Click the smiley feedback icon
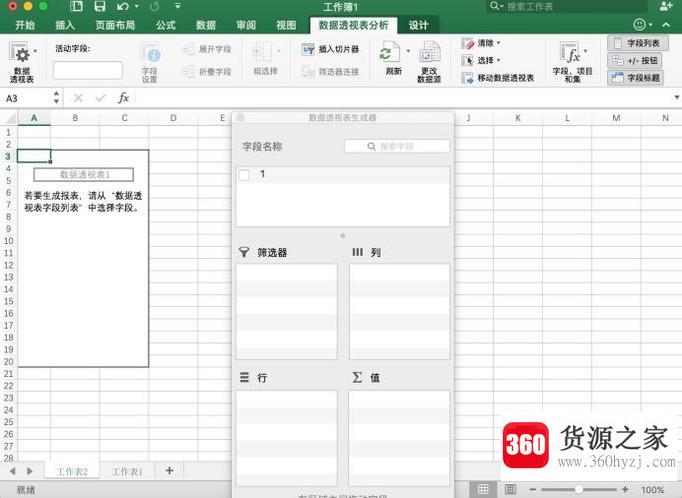The image size is (682, 498). coord(639,24)
